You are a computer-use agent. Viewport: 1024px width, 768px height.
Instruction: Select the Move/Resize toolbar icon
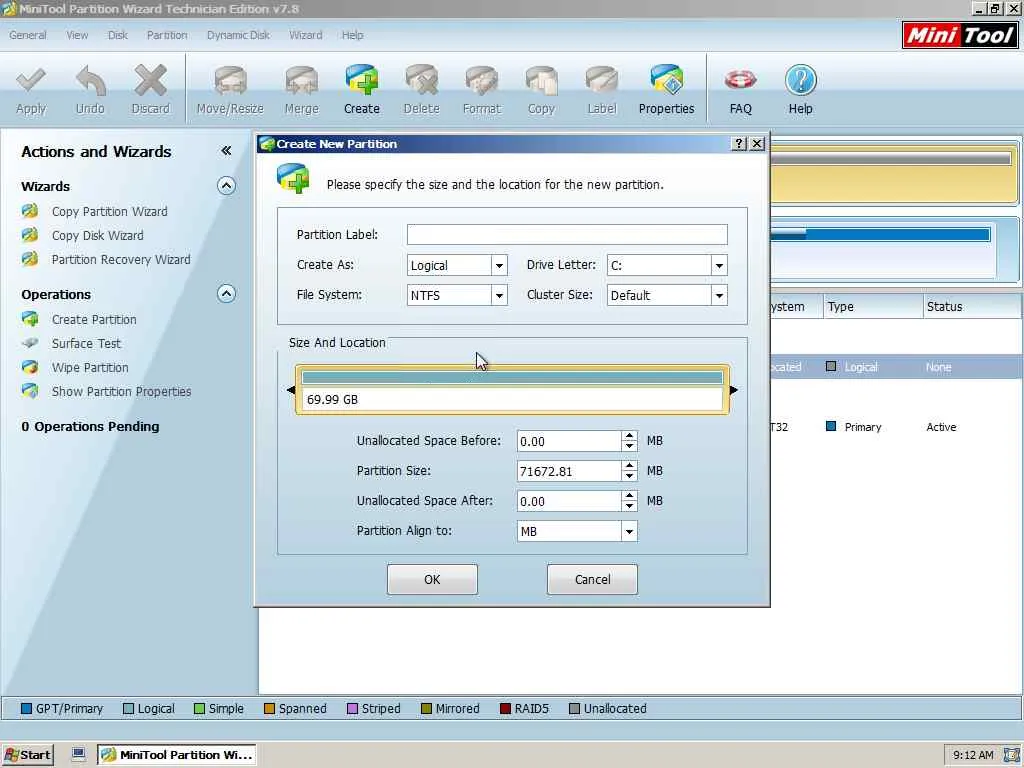(230, 81)
